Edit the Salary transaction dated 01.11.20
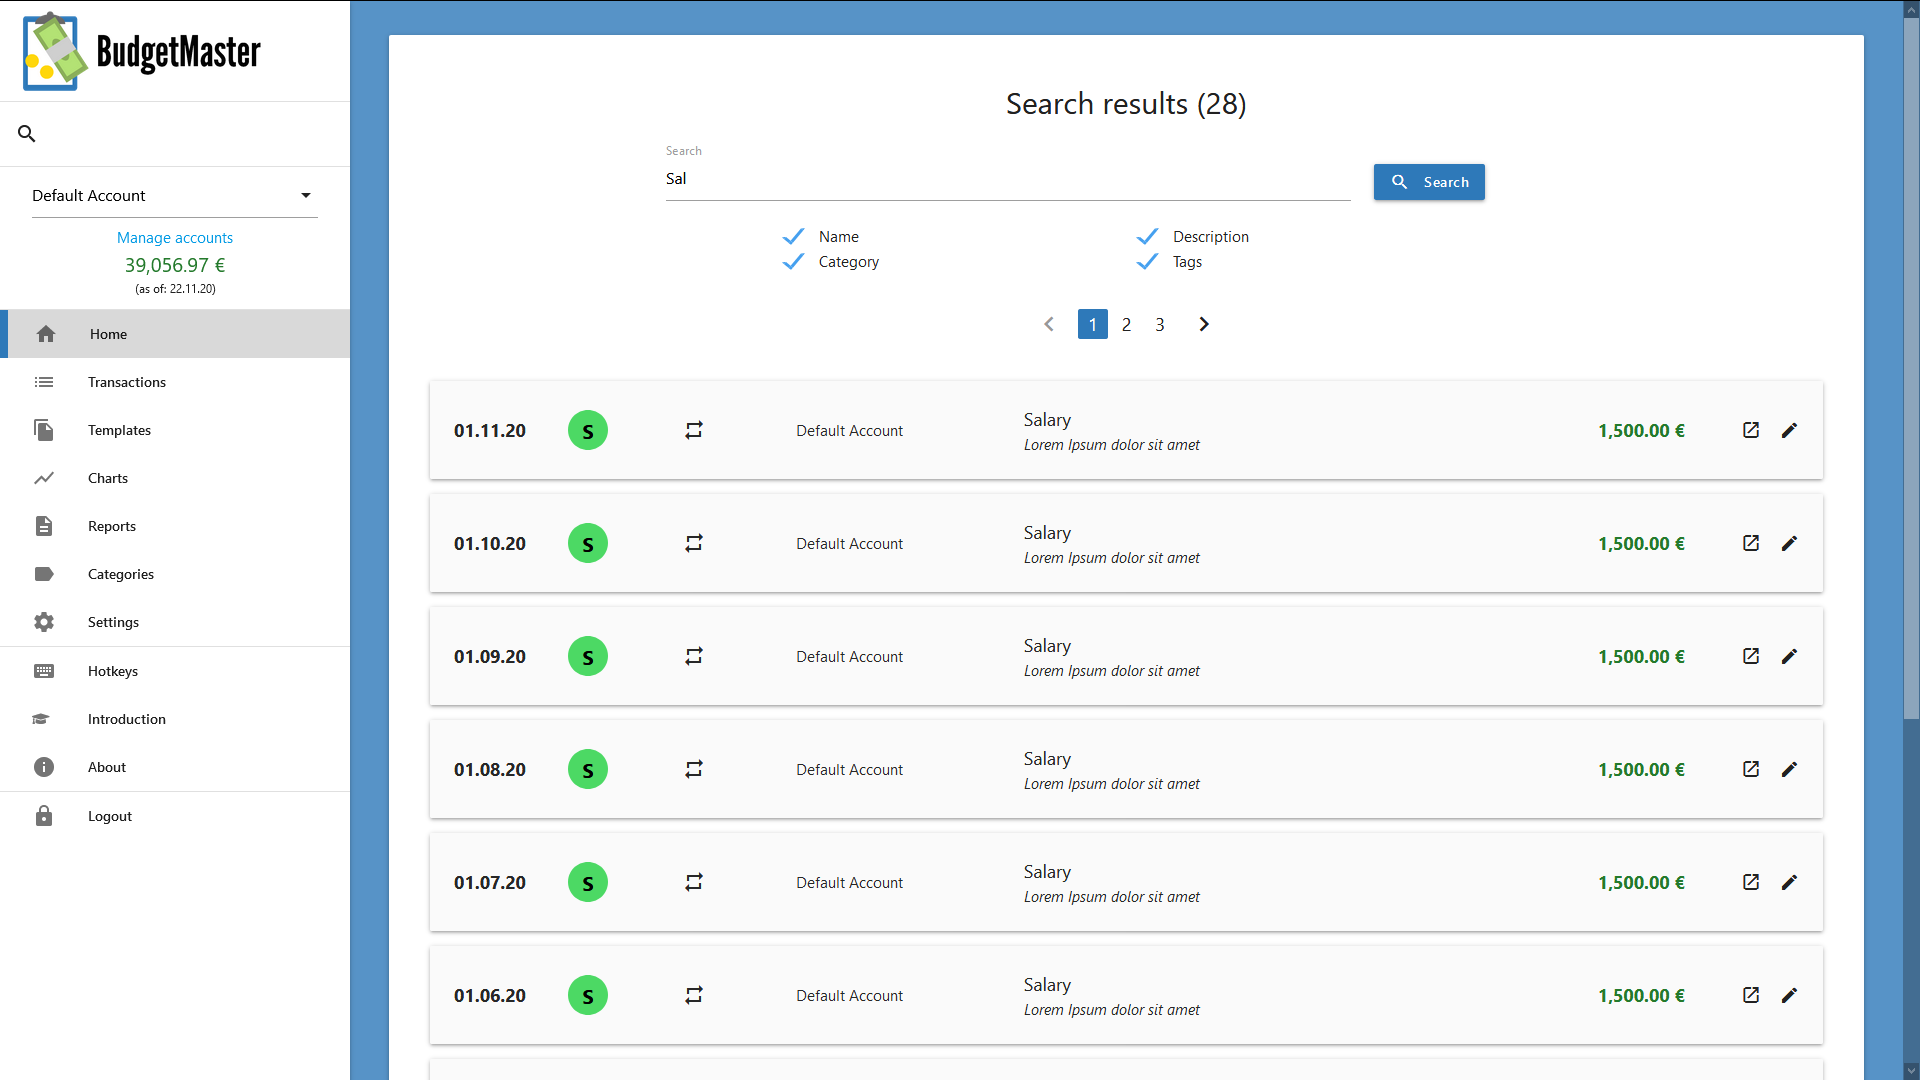1920x1080 pixels. click(x=1789, y=430)
